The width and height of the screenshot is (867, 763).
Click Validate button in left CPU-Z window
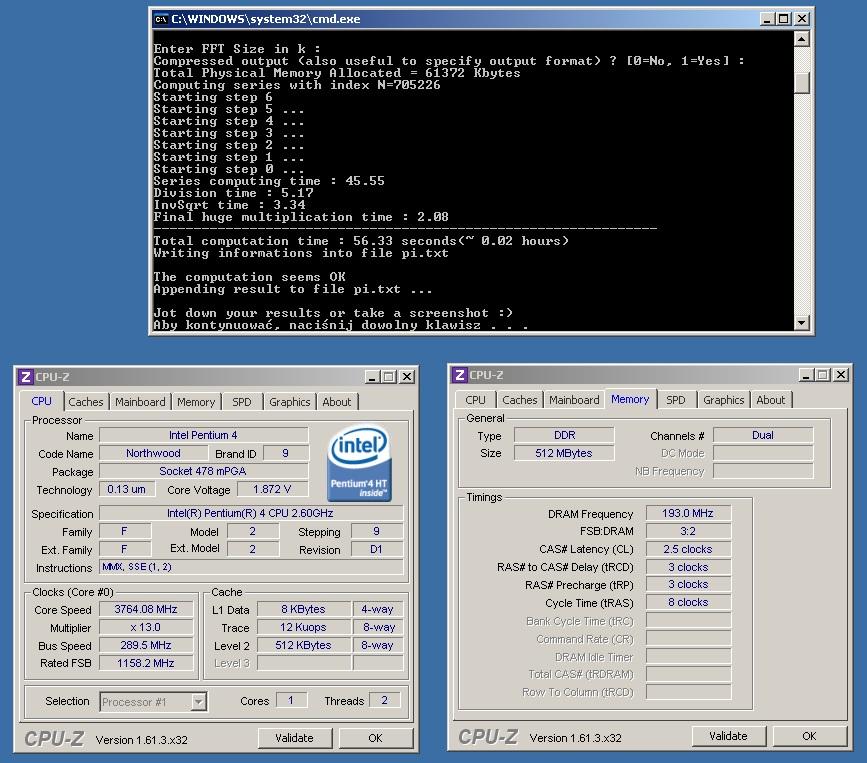tap(295, 738)
